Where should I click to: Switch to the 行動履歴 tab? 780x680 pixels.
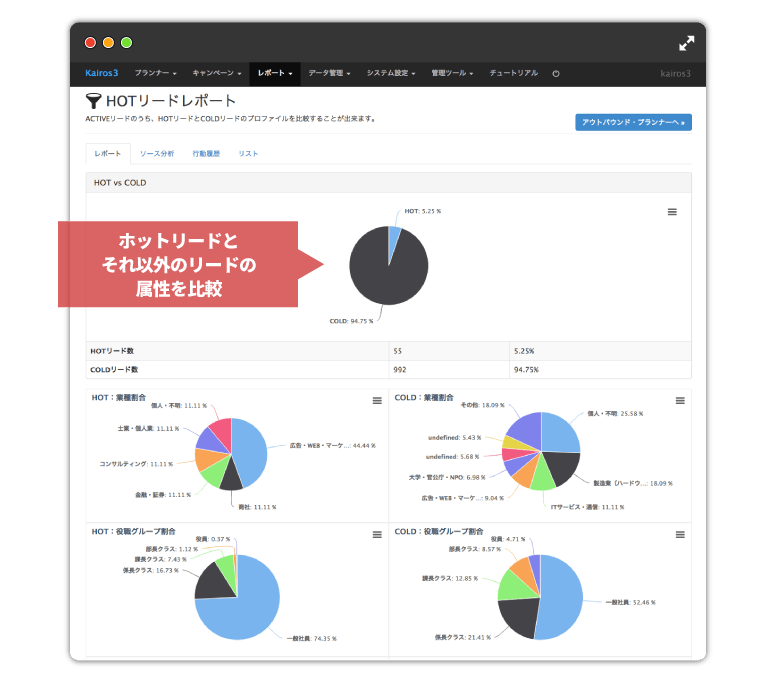(x=206, y=154)
